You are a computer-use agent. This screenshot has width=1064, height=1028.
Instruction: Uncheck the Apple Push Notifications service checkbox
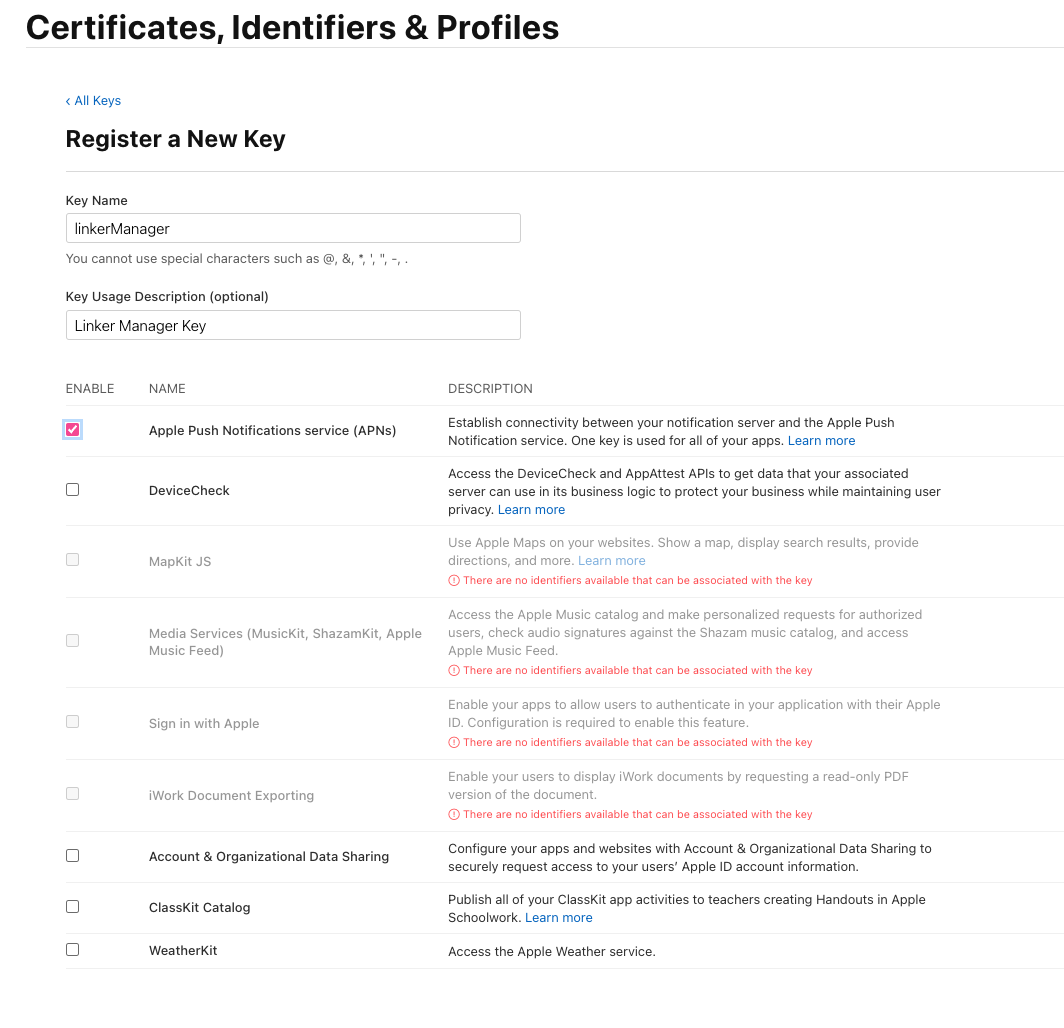tap(72, 429)
